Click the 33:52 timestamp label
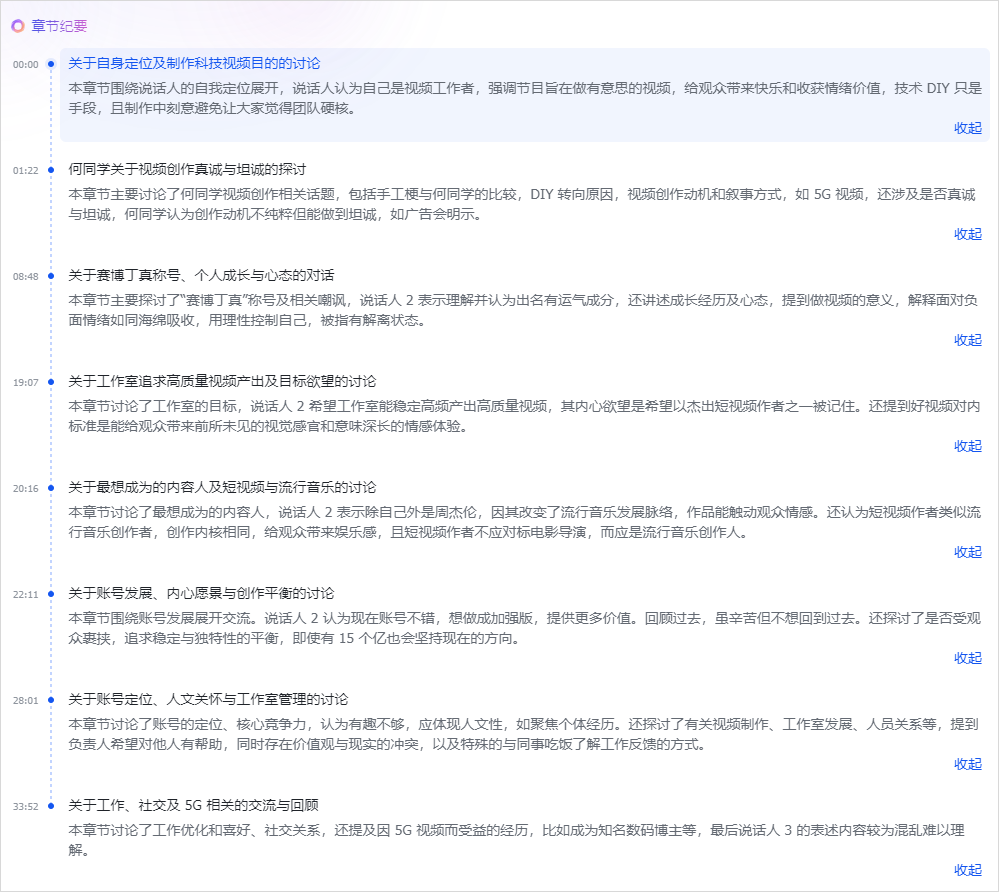 pyautogui.click(x=25, y=806)
